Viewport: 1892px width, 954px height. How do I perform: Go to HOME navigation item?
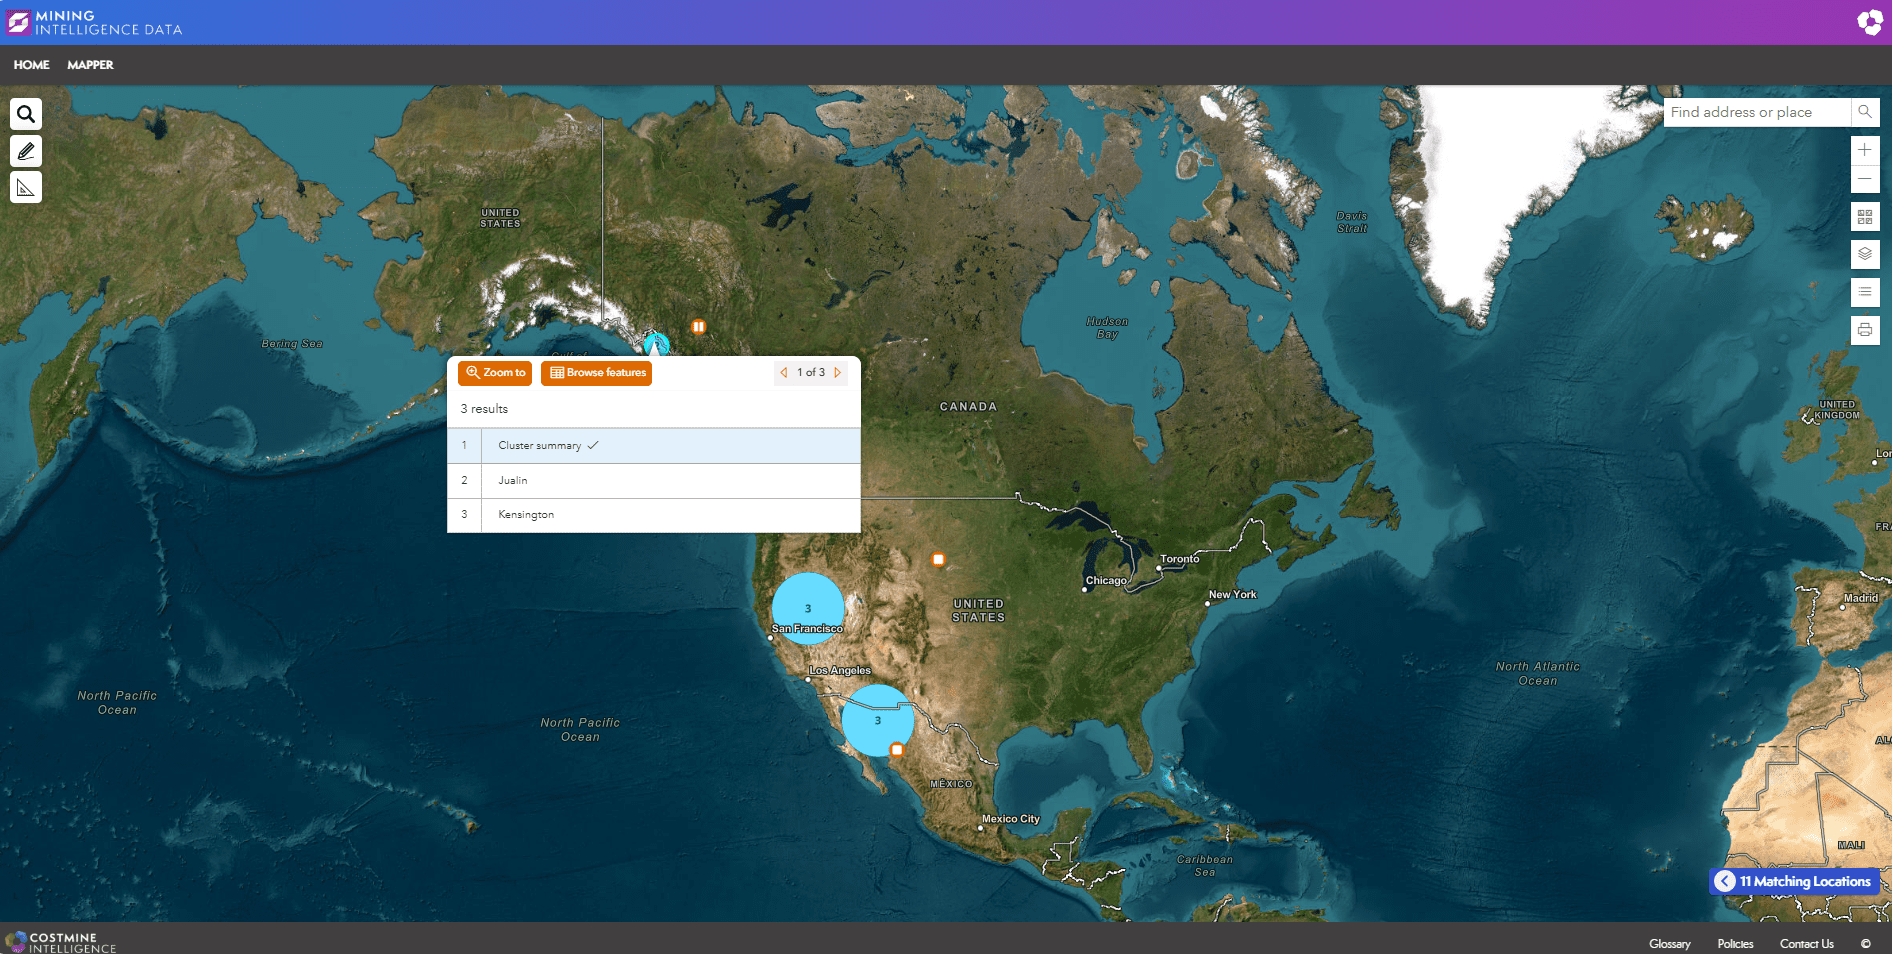31,65
